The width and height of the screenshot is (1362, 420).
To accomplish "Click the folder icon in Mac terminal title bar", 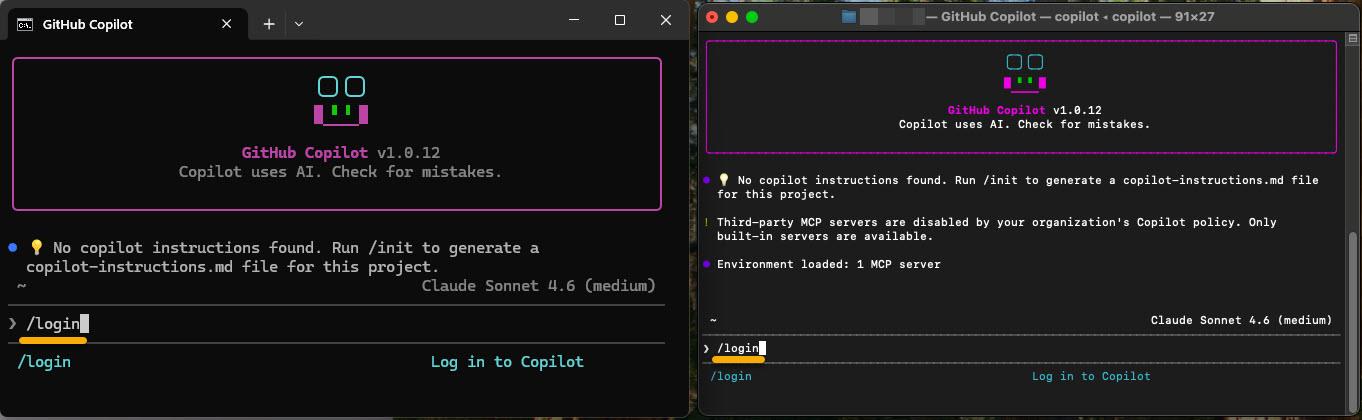I will click(x=849, y=17).
